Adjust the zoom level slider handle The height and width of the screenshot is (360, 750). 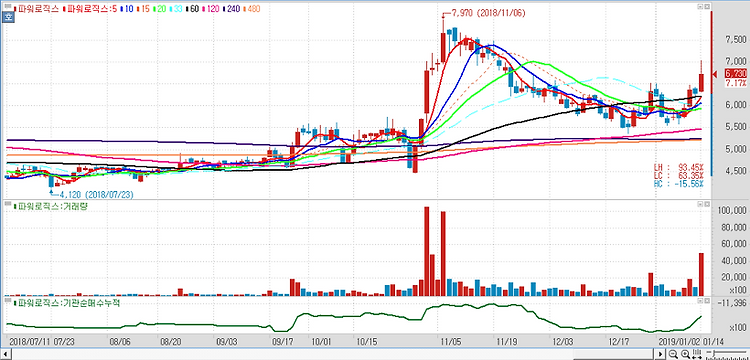[x=714, y=353]
